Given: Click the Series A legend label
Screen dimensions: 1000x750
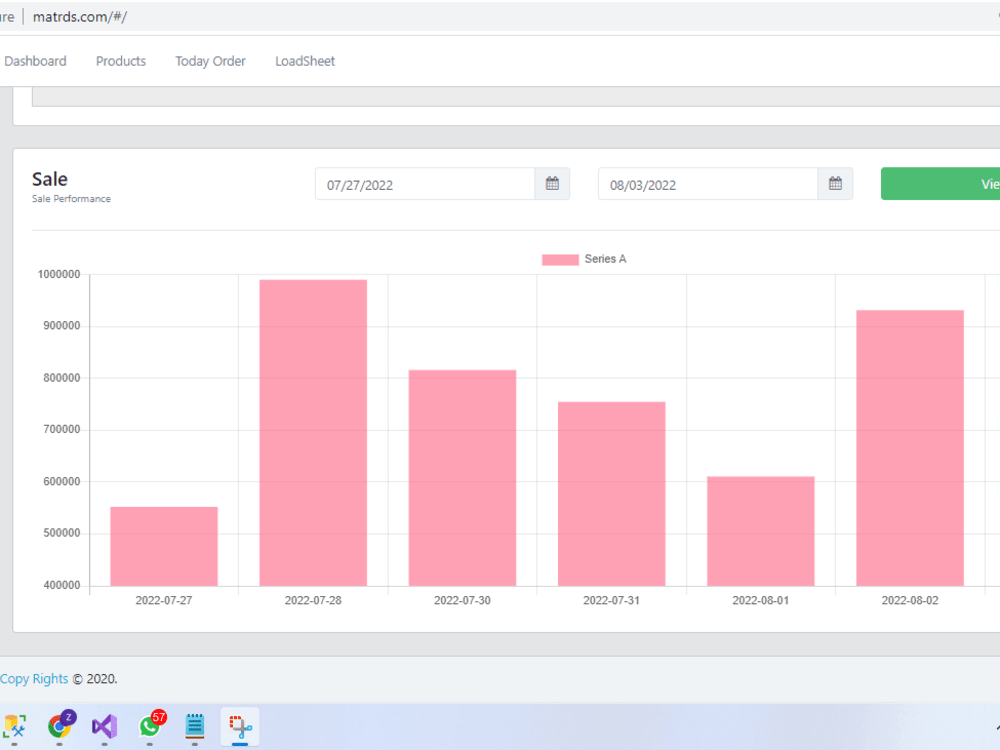Looking at the screenshot, I should click(605, 259).
